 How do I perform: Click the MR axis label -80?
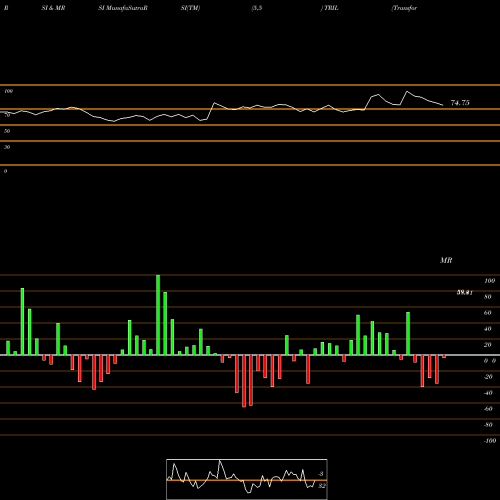[x=488, y=425]
